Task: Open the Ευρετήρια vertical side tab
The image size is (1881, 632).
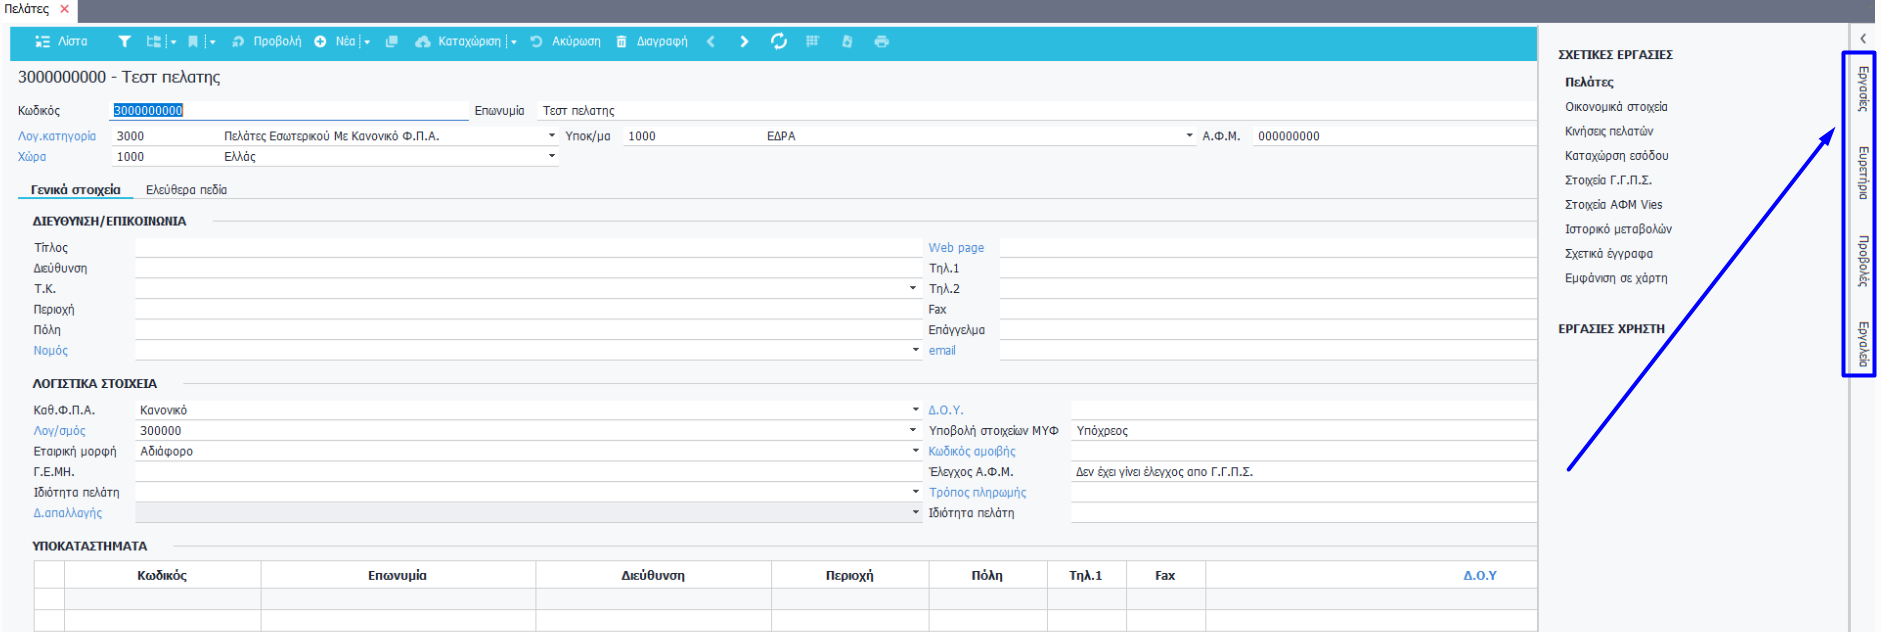Action: [x=1862, y=173]
